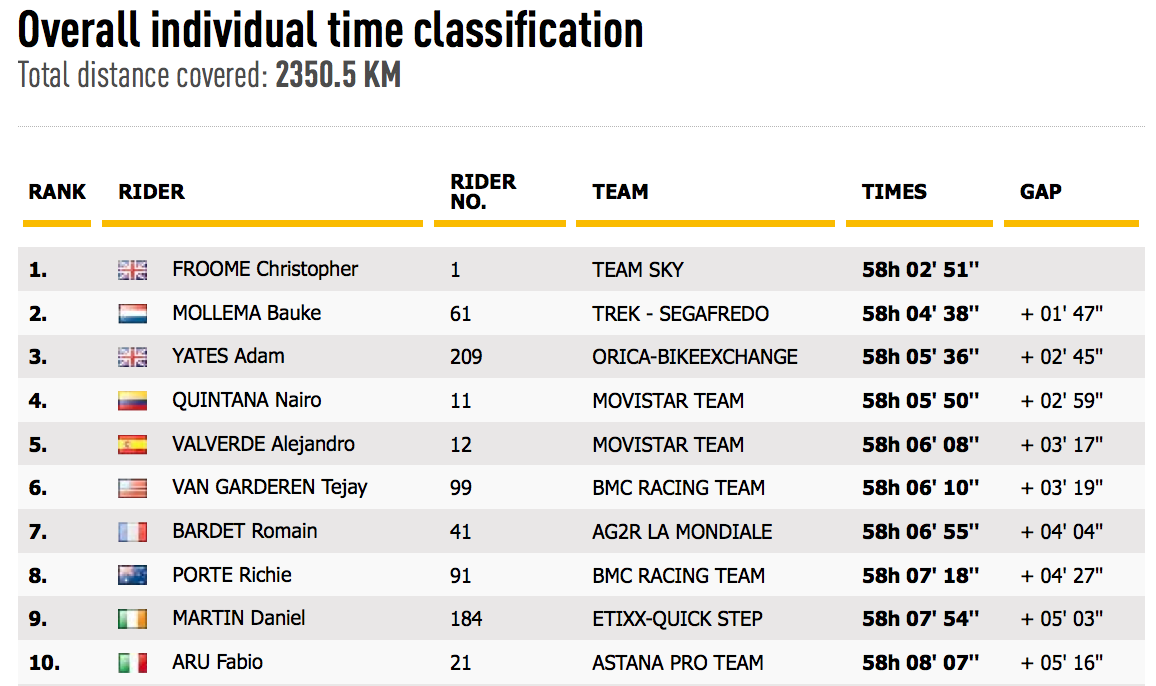Click the Colombian flag beside Quintana Nairo
The height and width of the screenshot is (686, 1156).
(132, 401)
